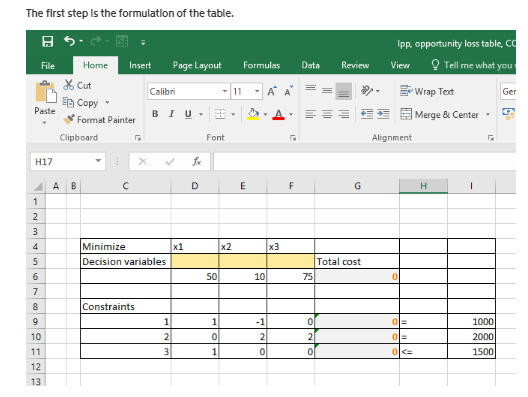Select row 9 header
Screen dimensions: 528x397
pyautogui.click(x=35, y=321)
